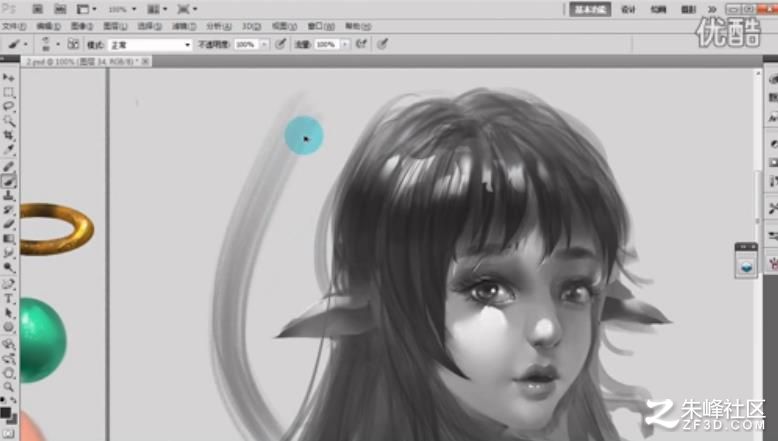Select the Dodge tool
The image size is (778, 441).
(8, 267)
